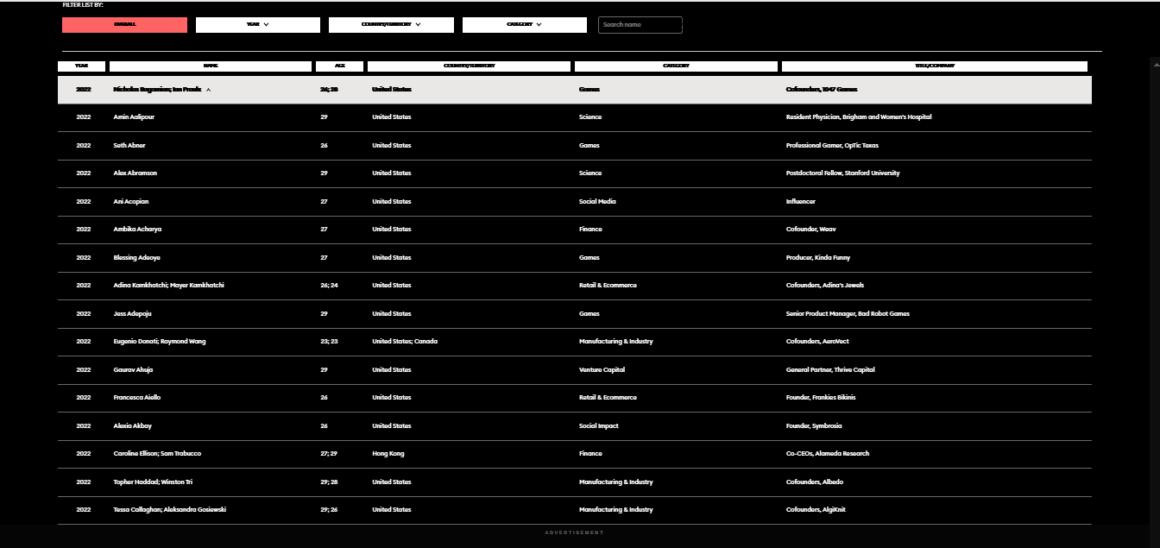Select the red Overall filter button

point(124,25)
